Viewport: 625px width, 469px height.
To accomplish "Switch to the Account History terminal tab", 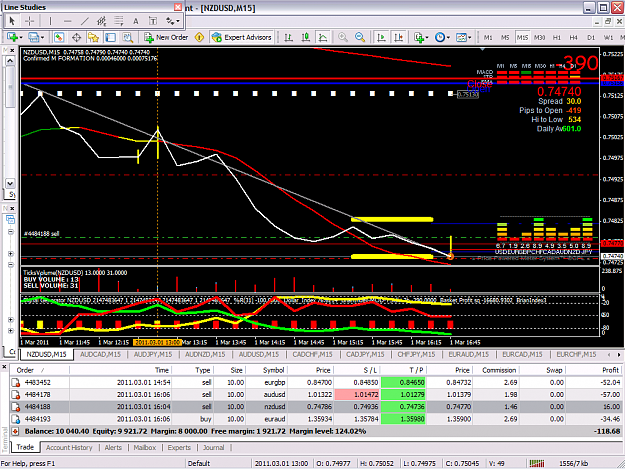I will 69,447.
